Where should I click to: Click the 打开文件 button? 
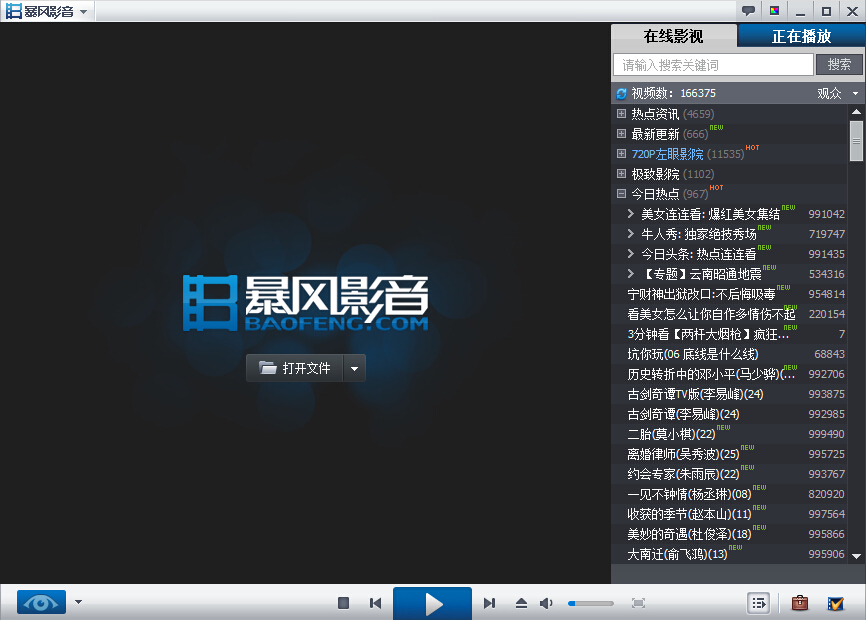(x=295, y=368)
